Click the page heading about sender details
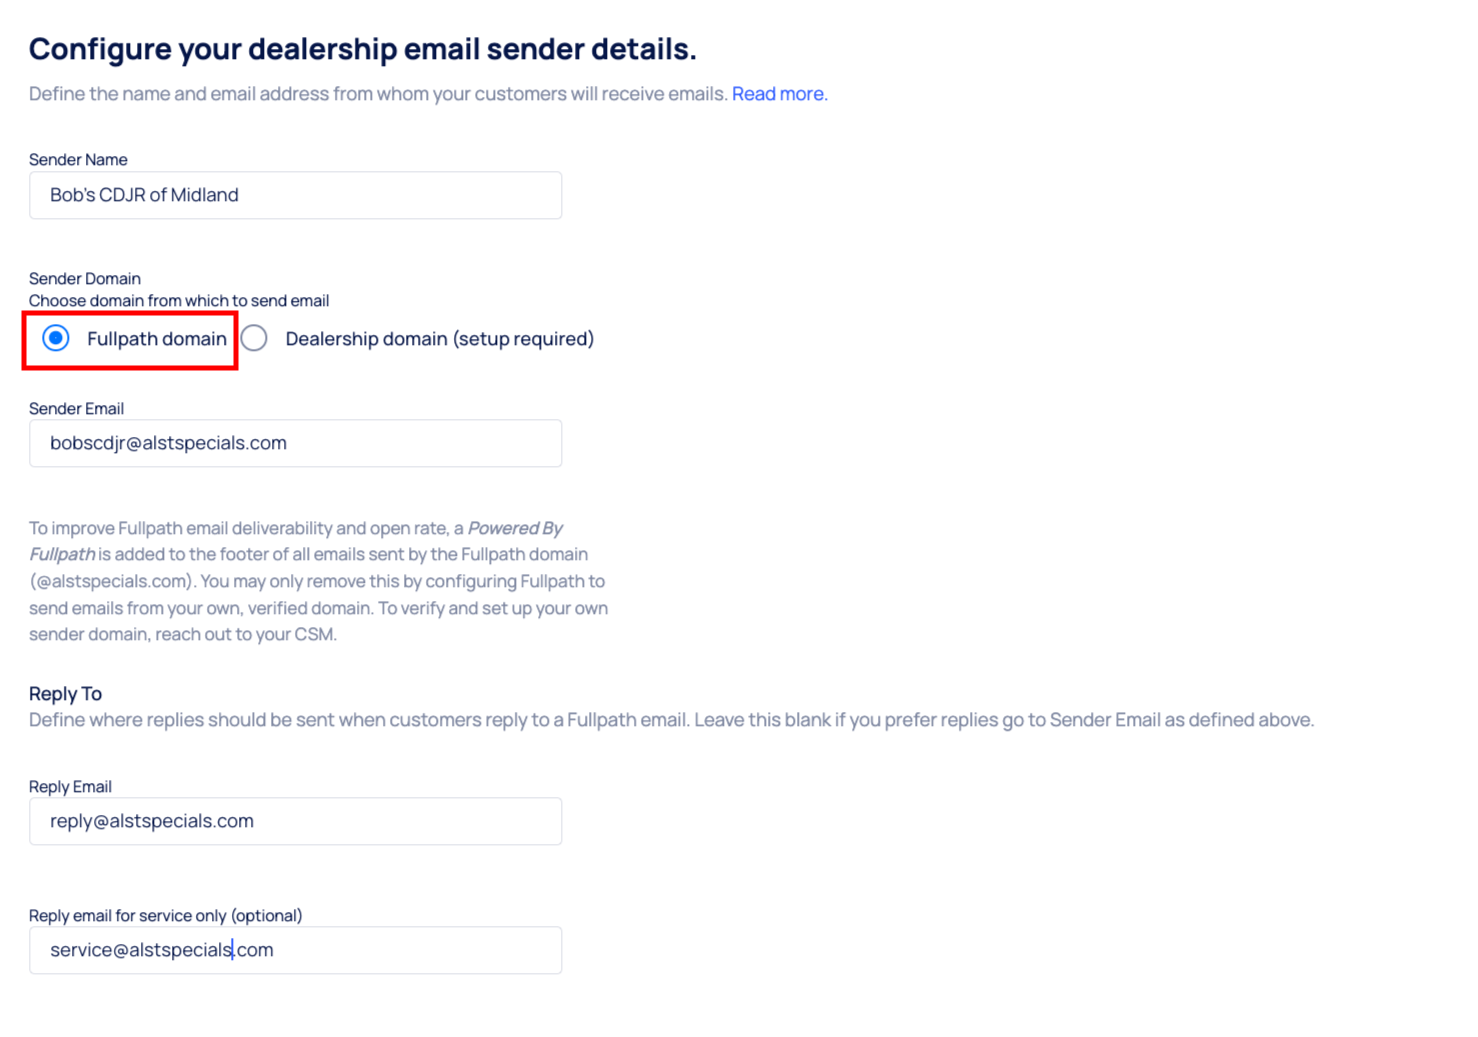This screenshot has height=1037, width=1478. pyautogui.click(x=362, y=49)
